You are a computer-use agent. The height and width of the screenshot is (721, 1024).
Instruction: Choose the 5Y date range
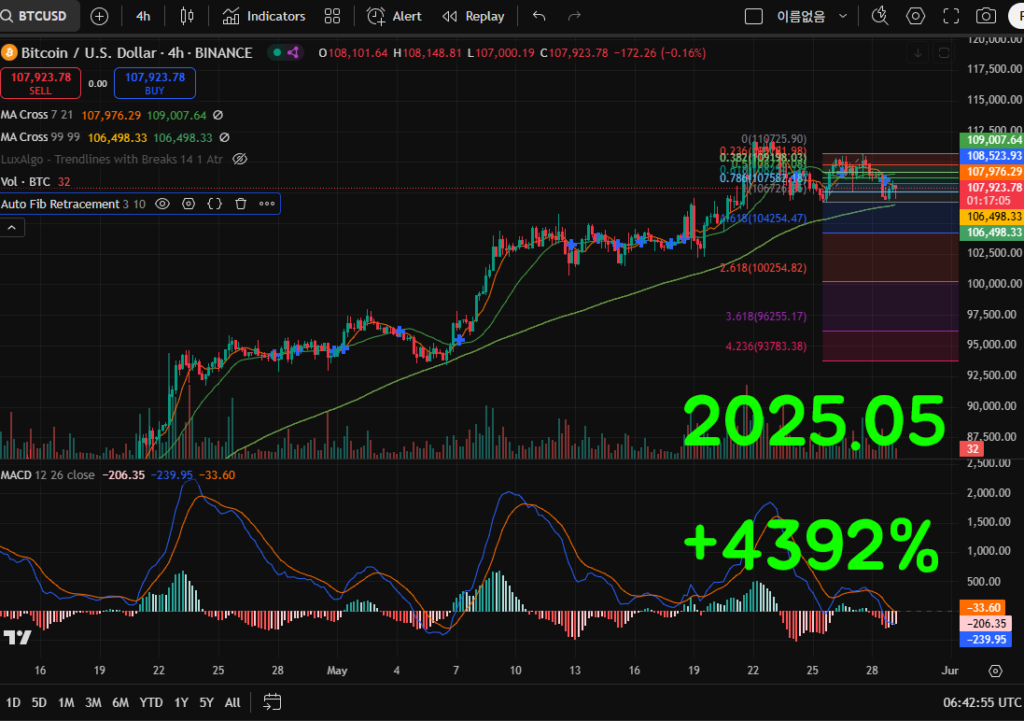click(x=206, y=703)
